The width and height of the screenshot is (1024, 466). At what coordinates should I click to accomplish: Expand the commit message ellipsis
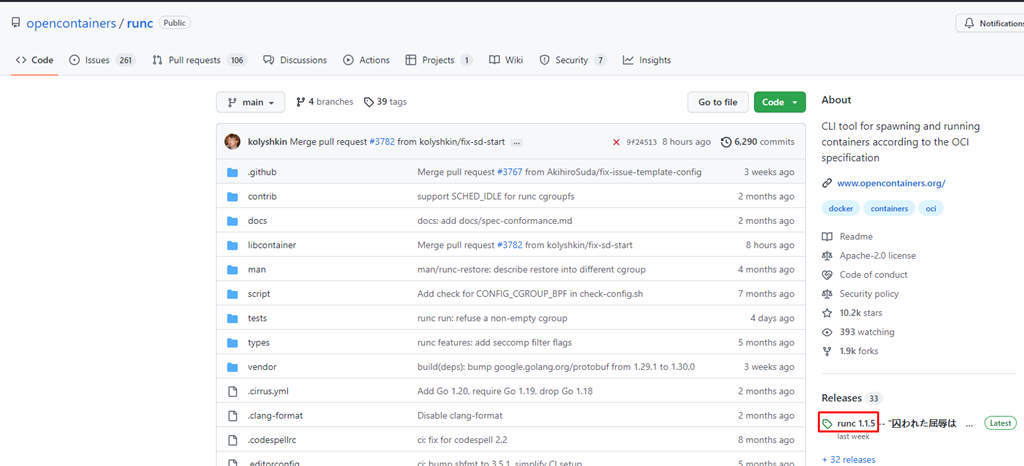pos(517,142)
